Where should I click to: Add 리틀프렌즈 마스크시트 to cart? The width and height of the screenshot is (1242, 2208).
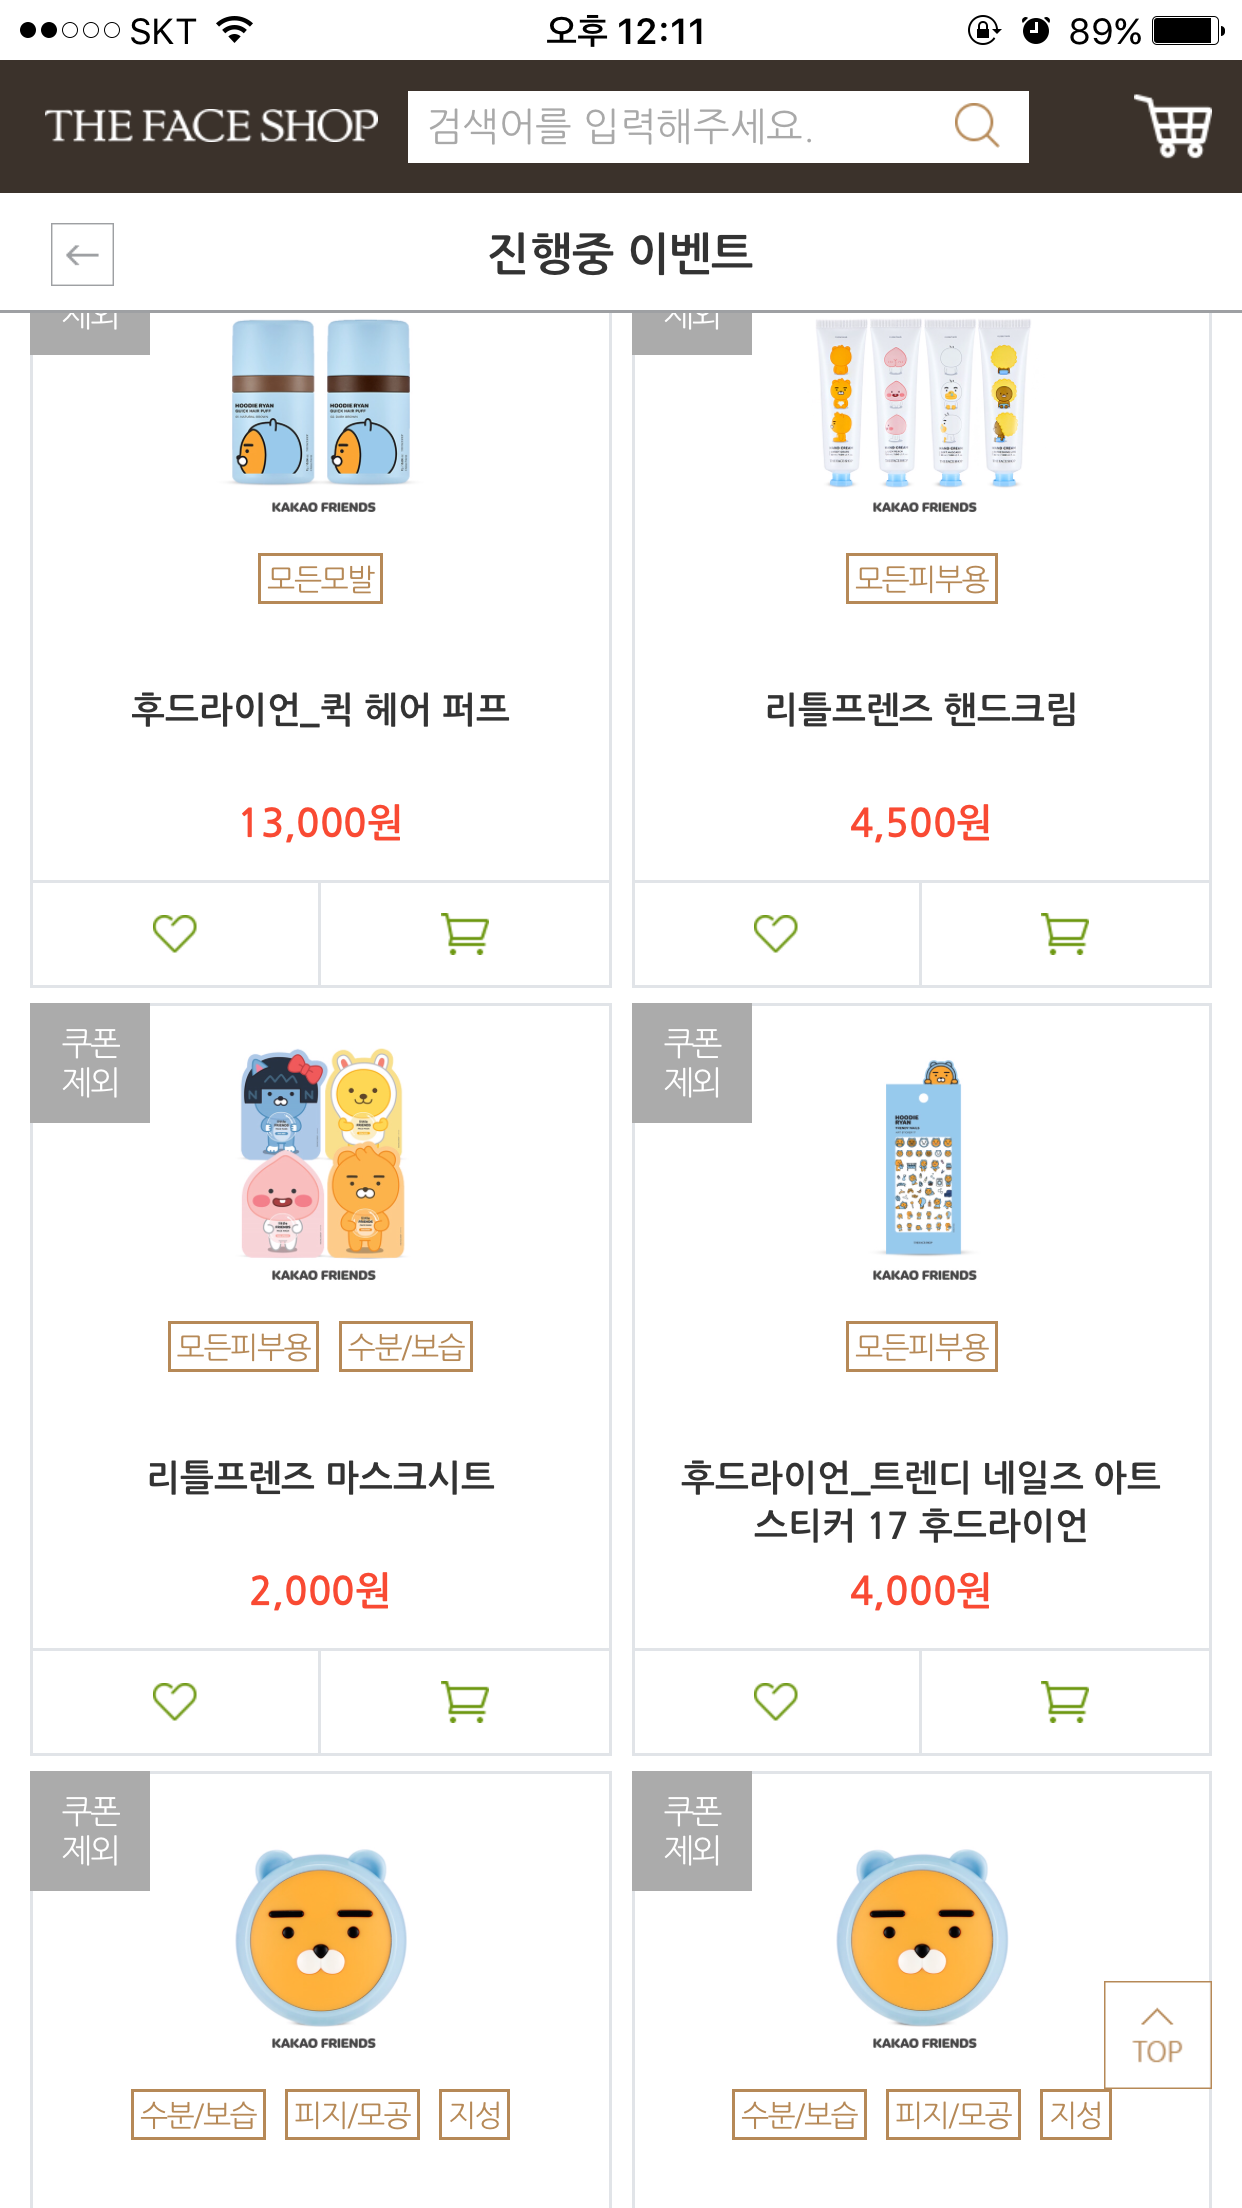465,1701
